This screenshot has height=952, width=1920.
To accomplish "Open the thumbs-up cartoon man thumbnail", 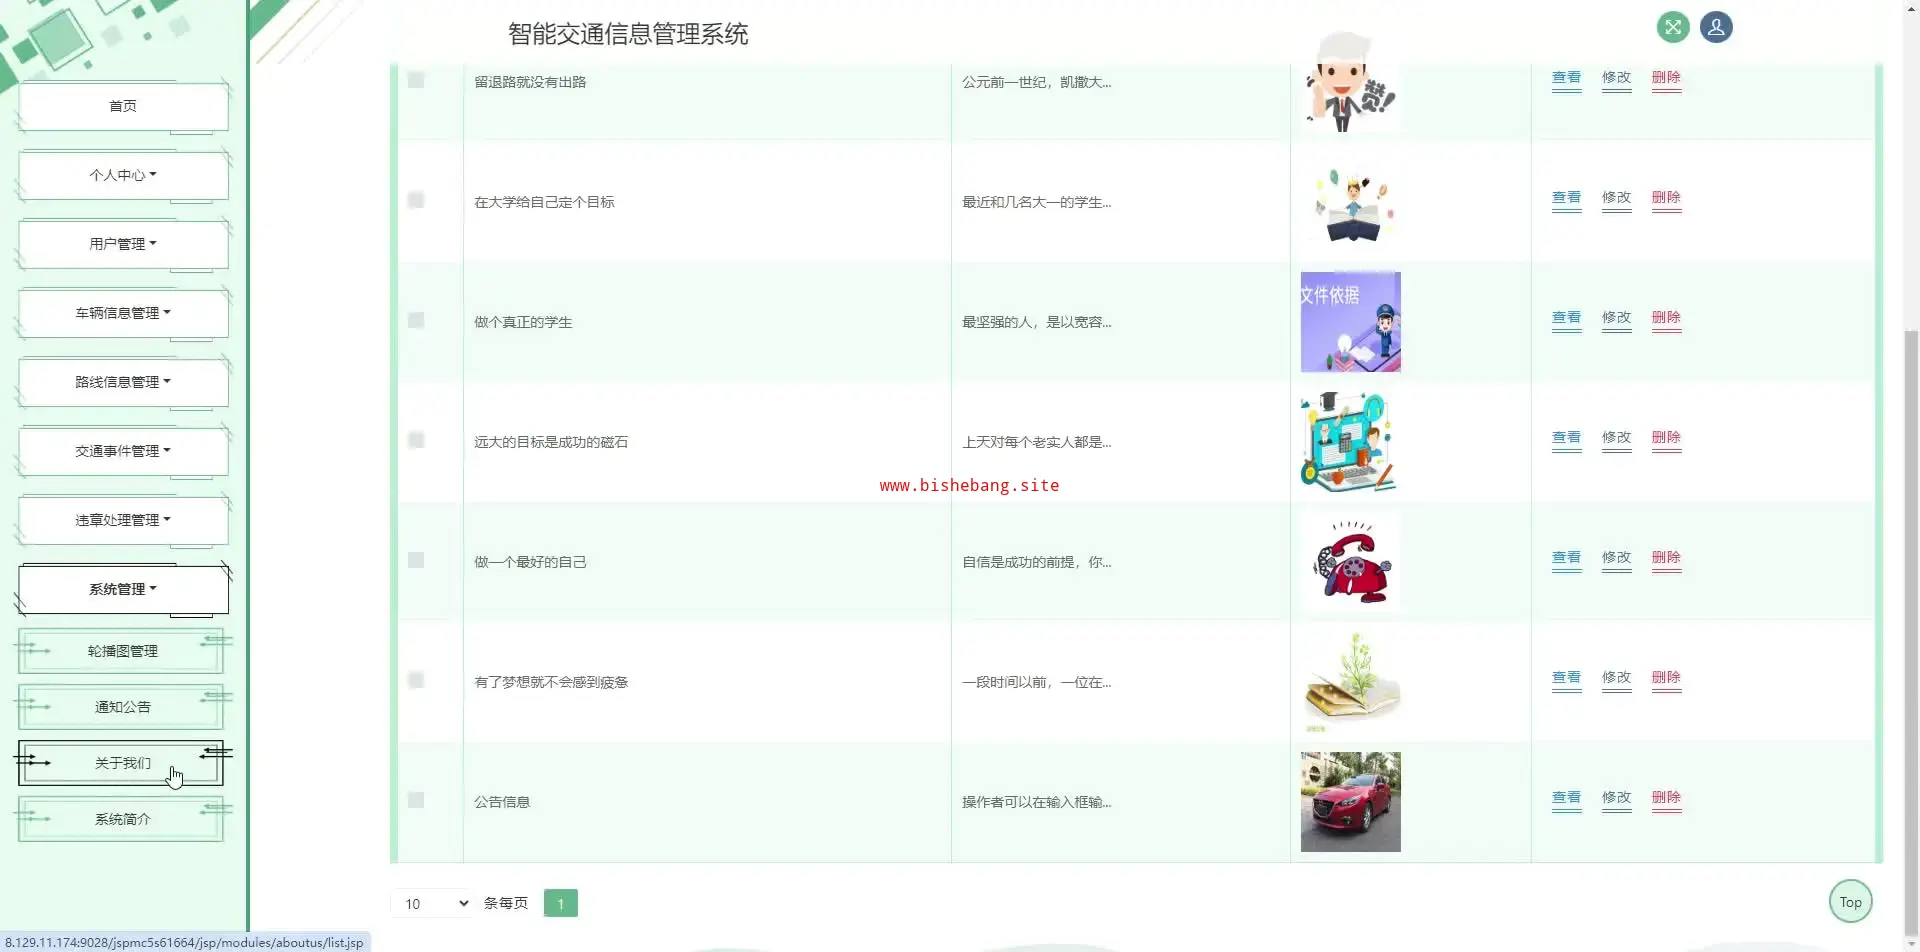I will [1351, 82].
